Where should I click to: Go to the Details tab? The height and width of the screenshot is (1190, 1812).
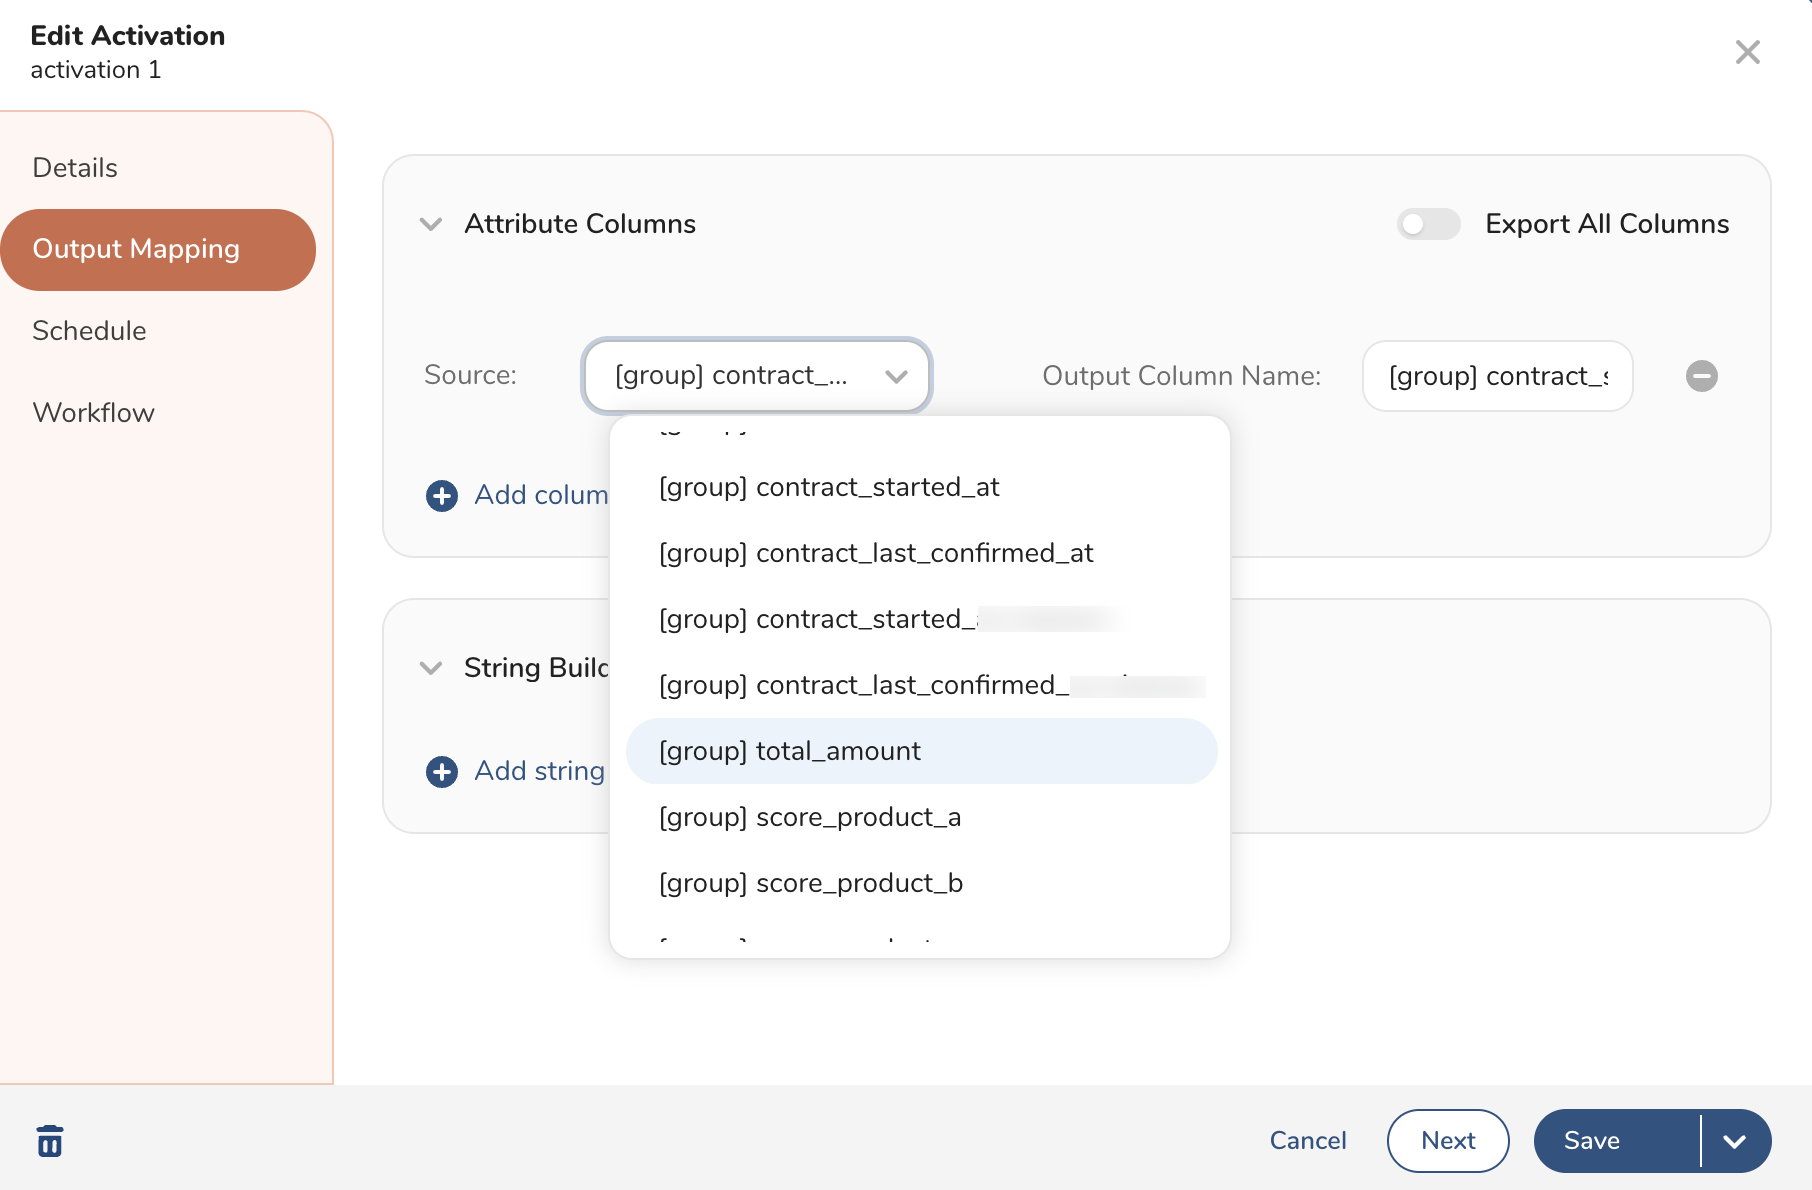75,168
